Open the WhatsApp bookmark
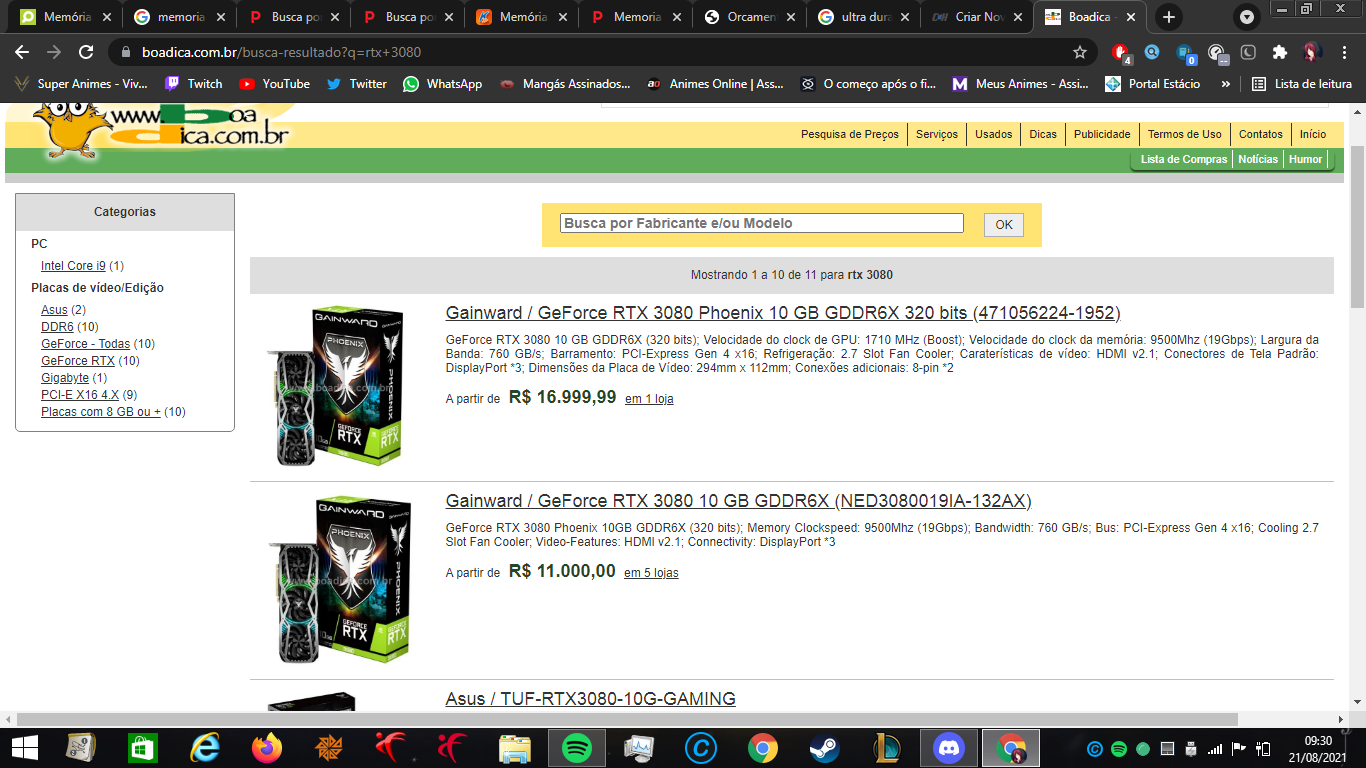1366x768 pixels. coord(442,84)
